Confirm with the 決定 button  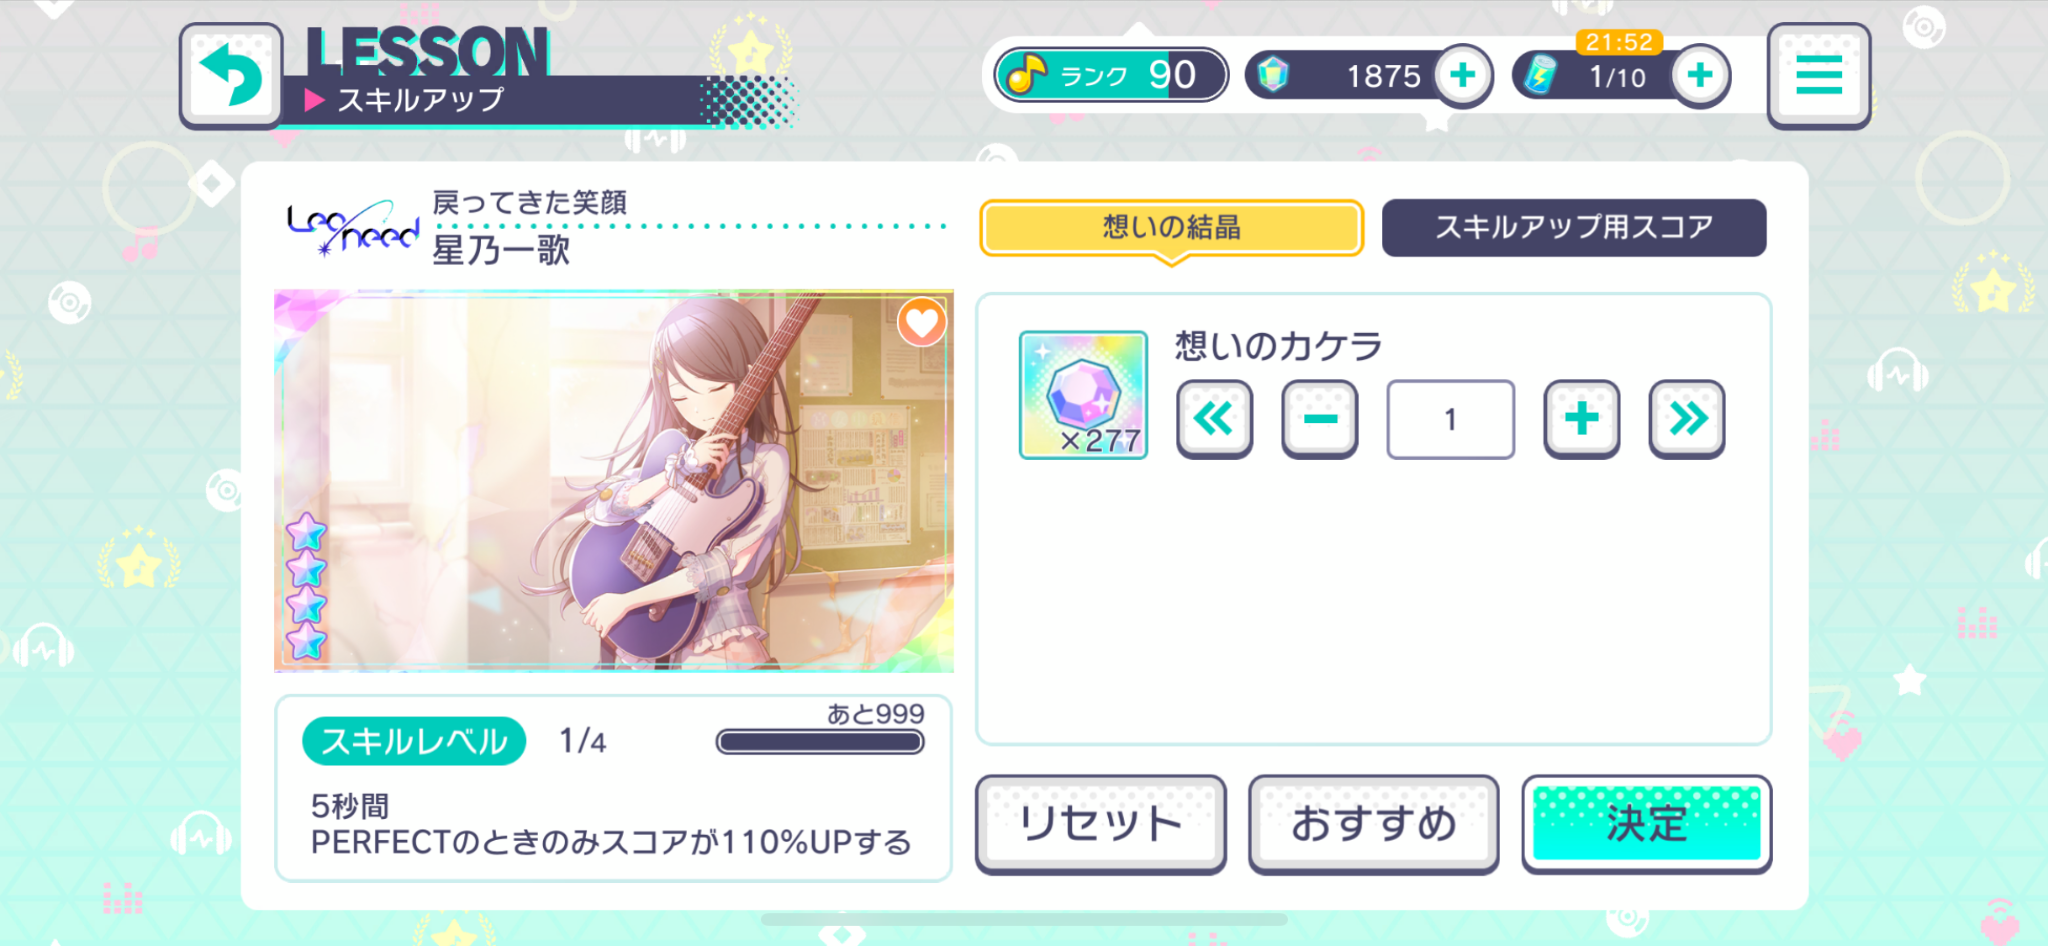tap(1646, 824)
